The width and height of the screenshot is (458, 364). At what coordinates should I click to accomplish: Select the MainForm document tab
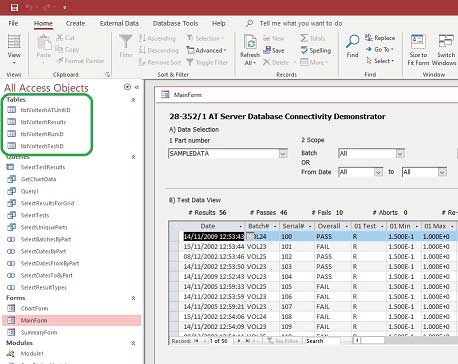[182, 95]
